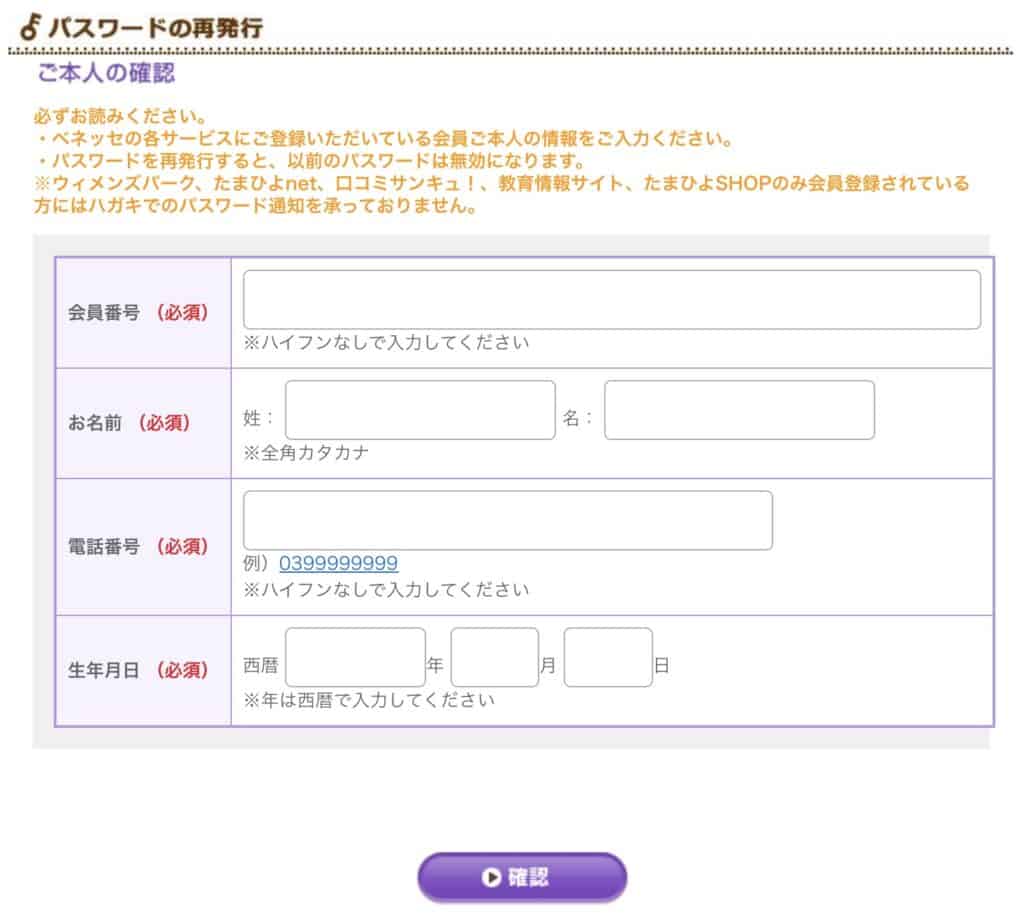Click the 必須 label next to 電話番号

click(x=185, y=546)
